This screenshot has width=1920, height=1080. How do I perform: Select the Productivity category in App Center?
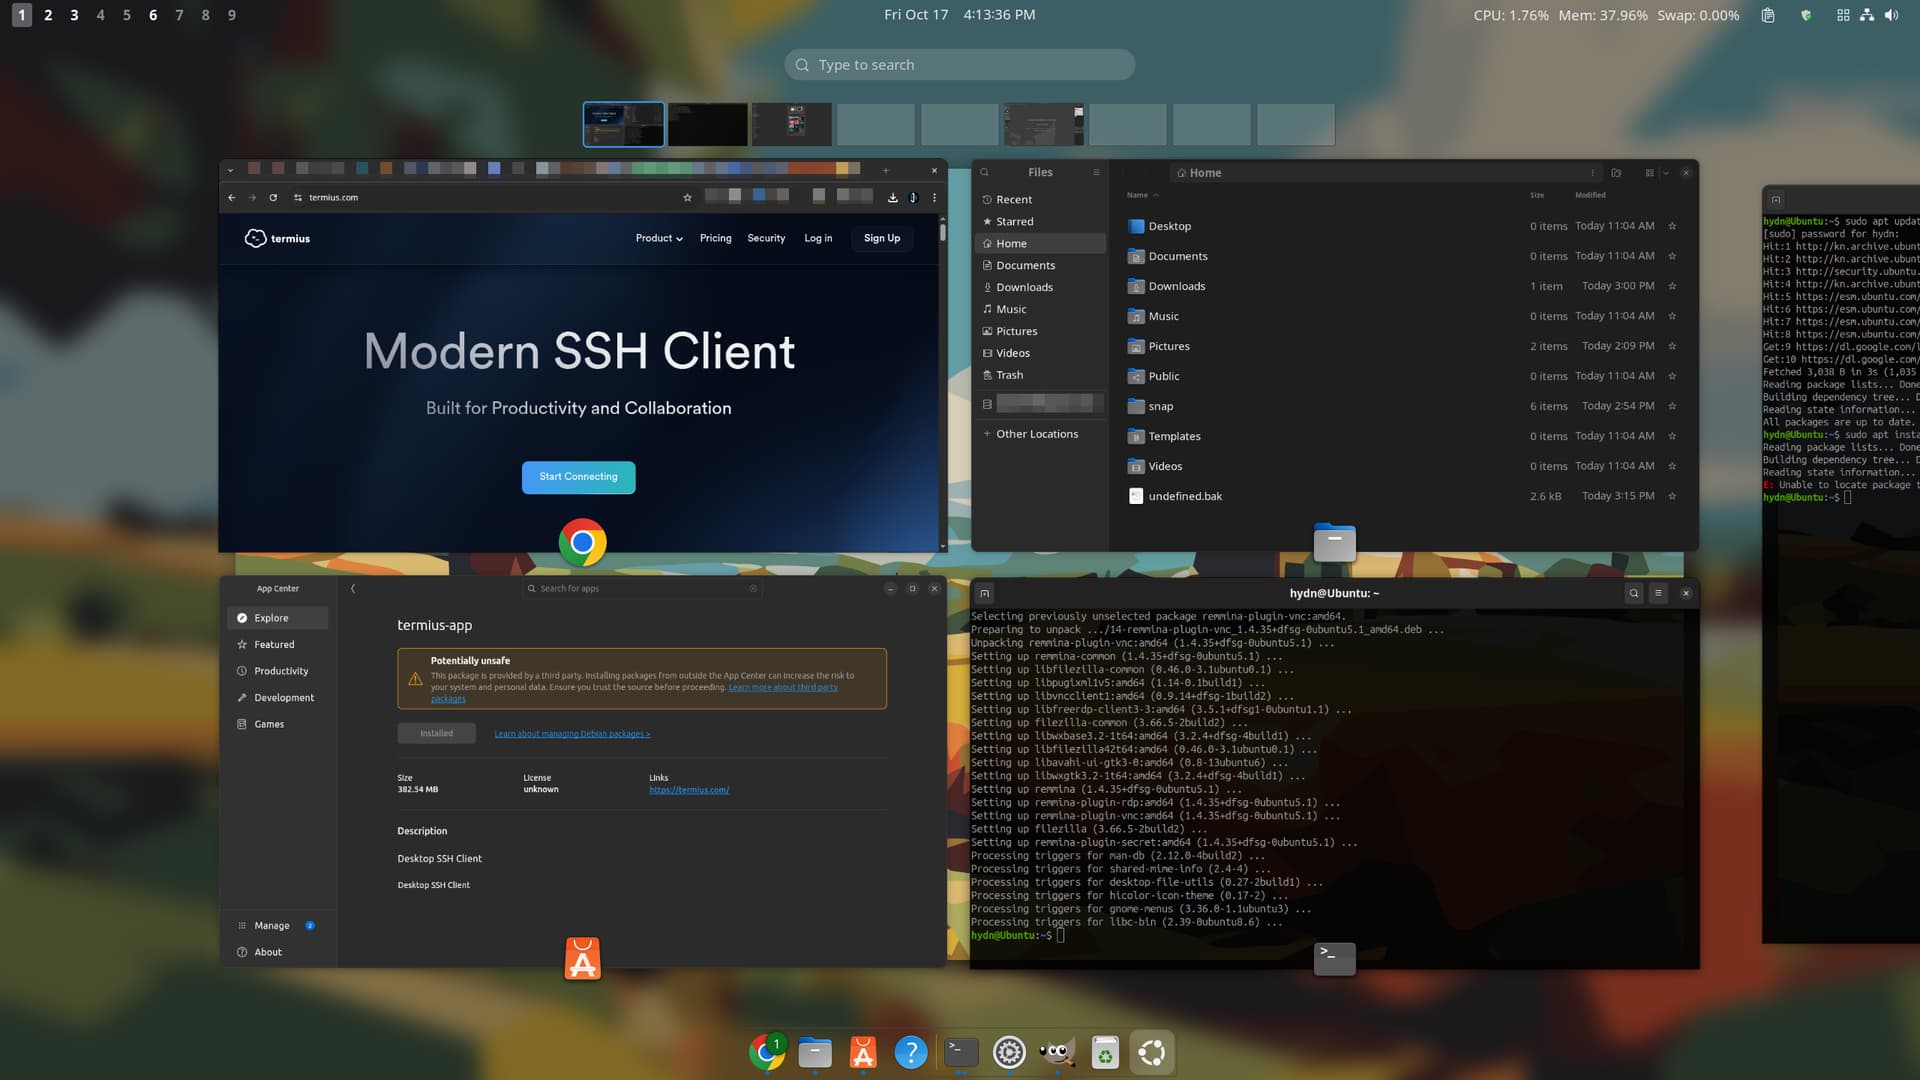tap(281, 671)
